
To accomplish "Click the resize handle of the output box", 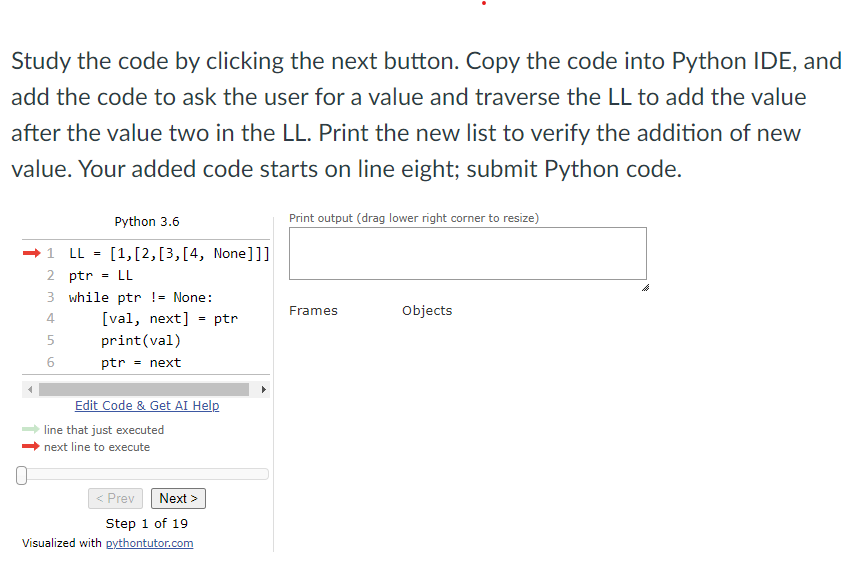I will (646, 286).
